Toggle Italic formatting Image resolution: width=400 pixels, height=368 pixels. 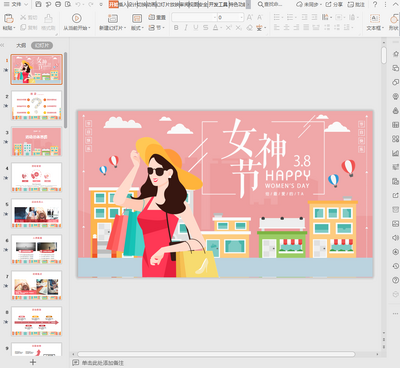point(186,28)
